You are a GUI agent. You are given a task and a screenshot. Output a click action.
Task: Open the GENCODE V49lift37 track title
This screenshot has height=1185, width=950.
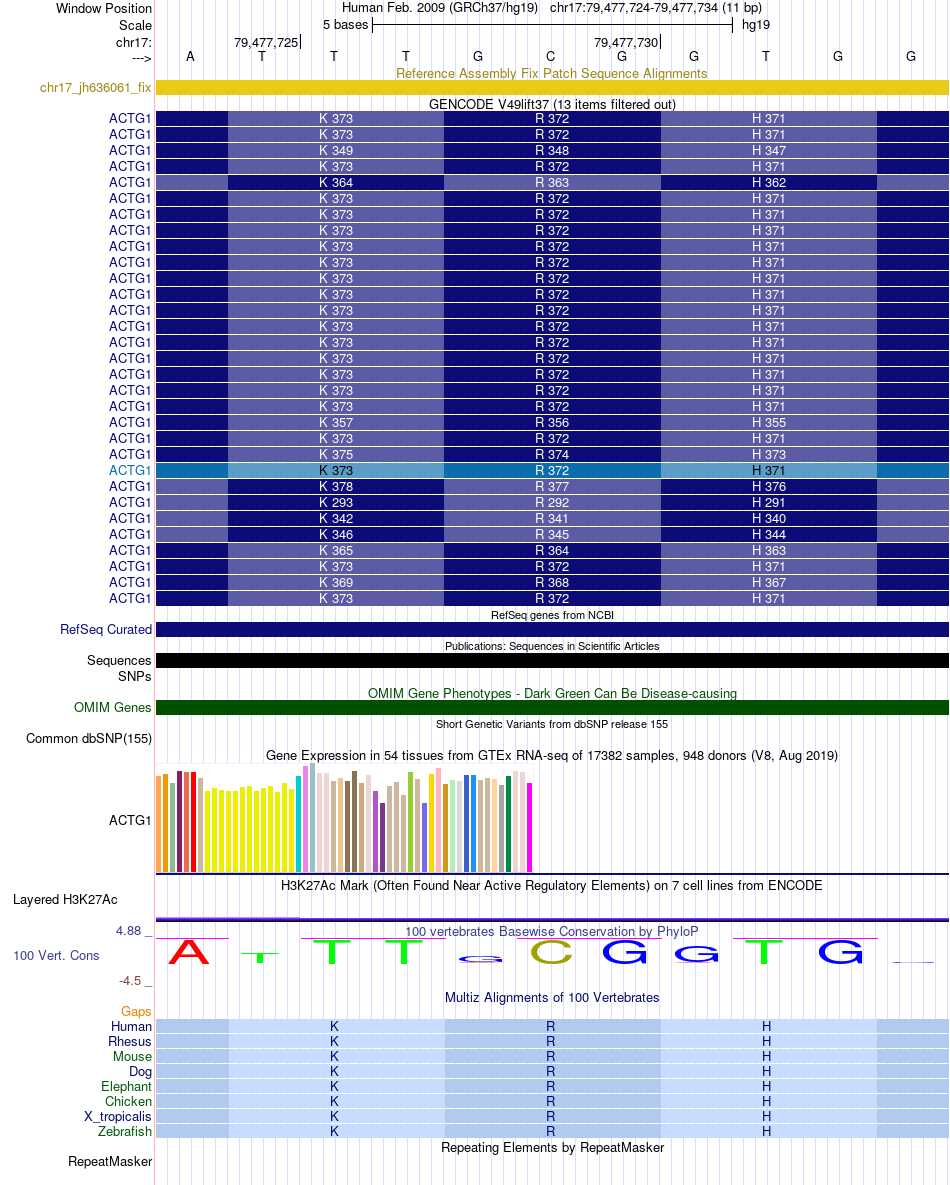[x=552, y=104]
